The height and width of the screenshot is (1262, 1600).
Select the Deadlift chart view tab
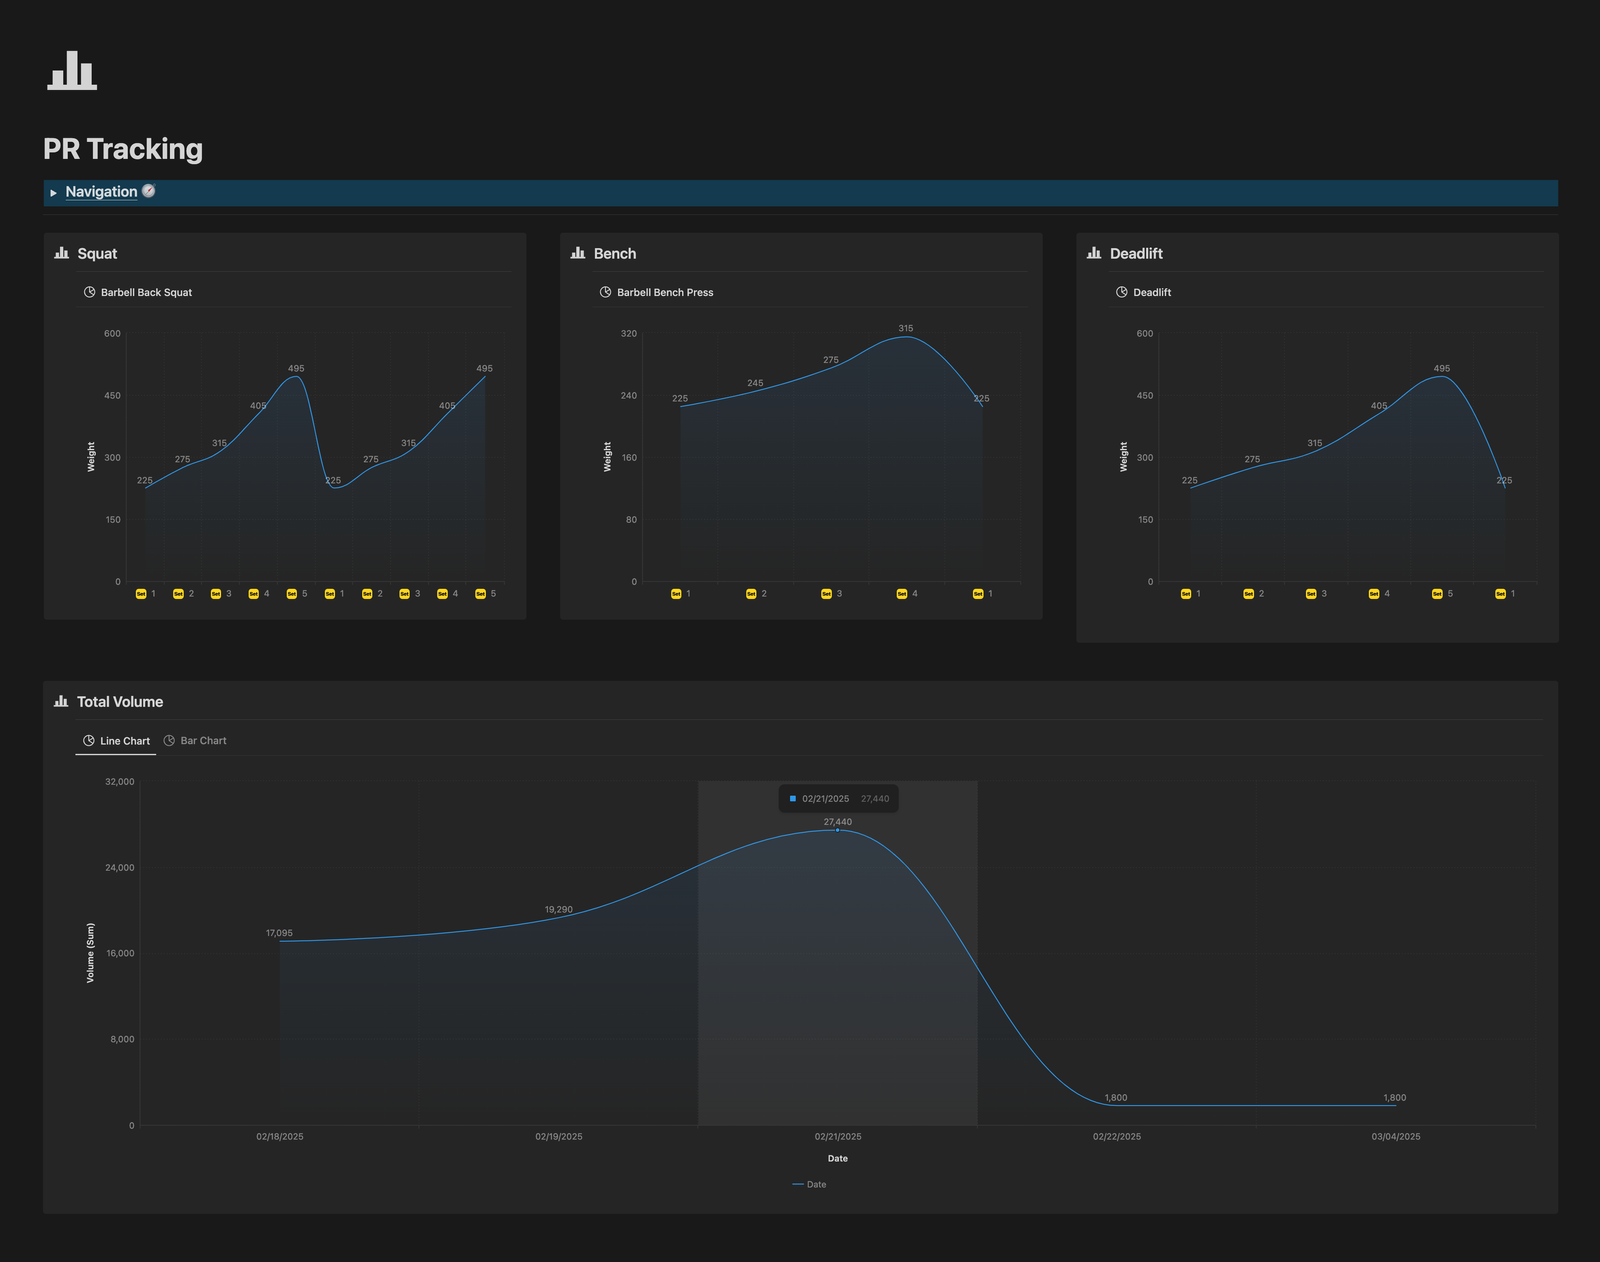point(1144,293)
